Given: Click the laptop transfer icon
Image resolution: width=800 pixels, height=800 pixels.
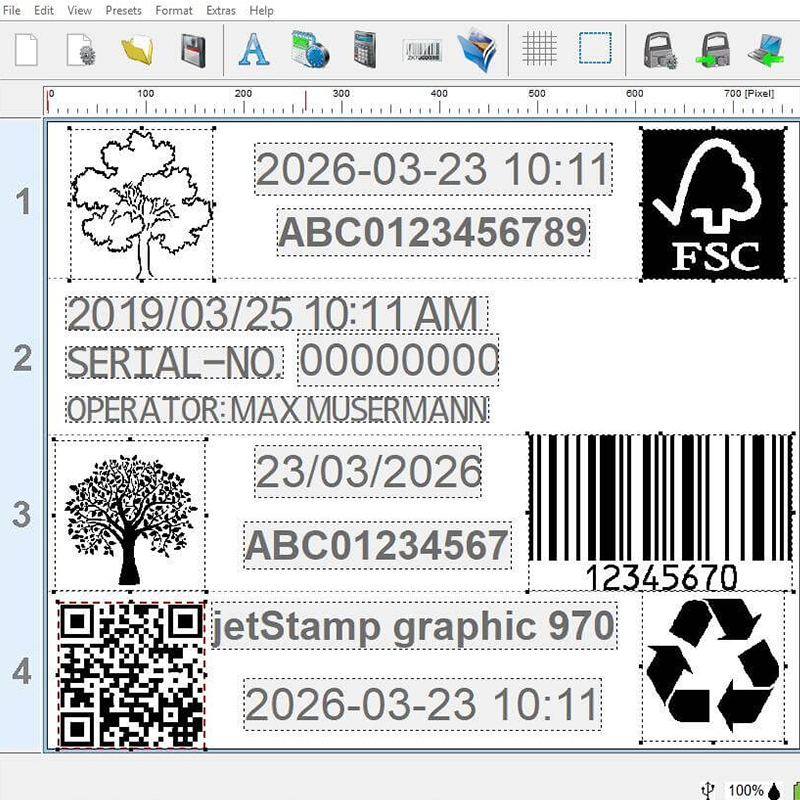Looking at the screenshot, I should [x=765, y=50].
